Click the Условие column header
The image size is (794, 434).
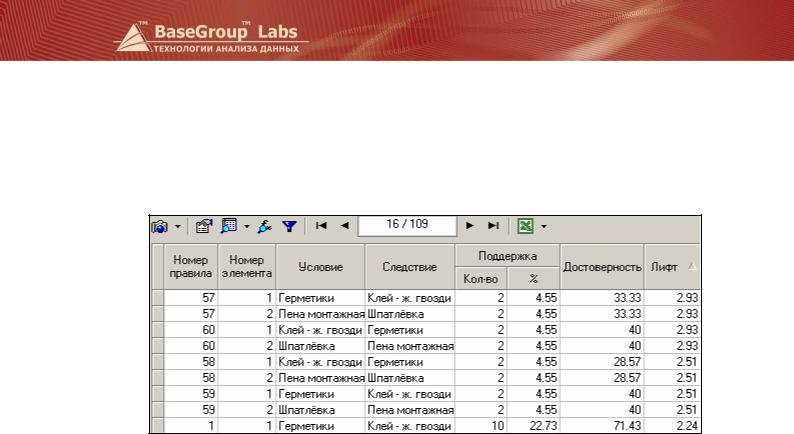320,267
